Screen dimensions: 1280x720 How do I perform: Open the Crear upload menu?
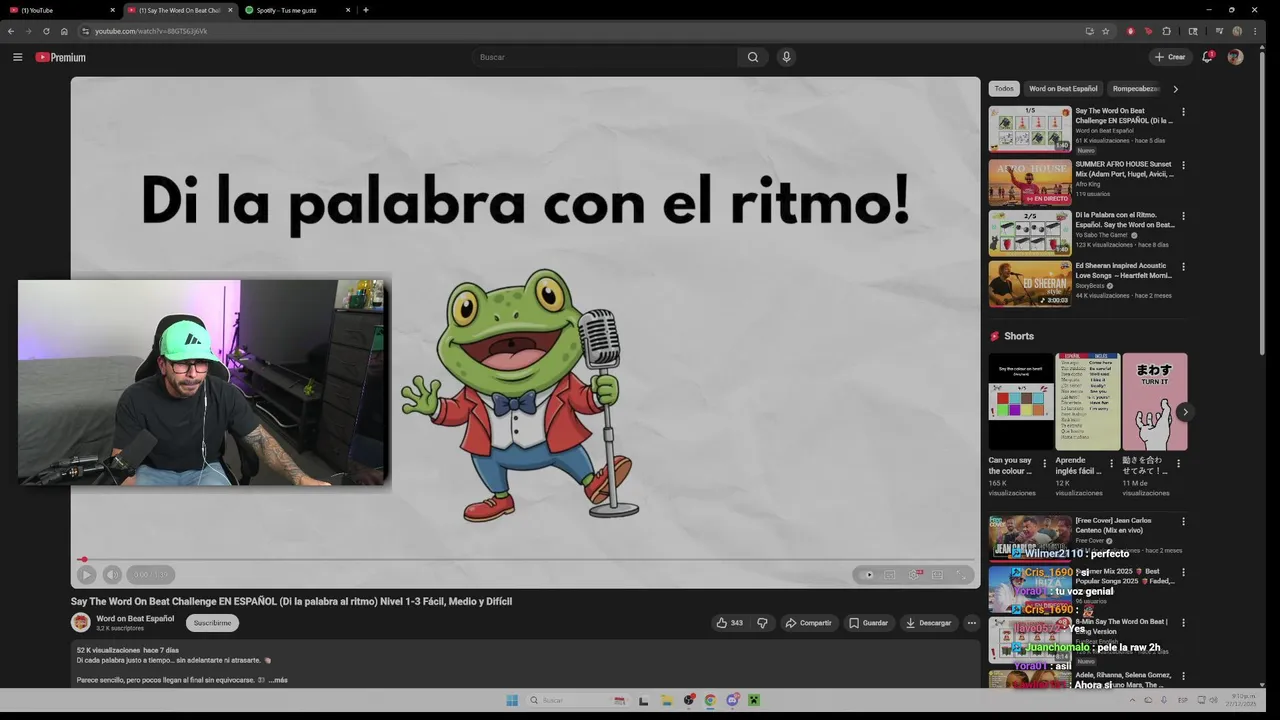[1170, 57]
